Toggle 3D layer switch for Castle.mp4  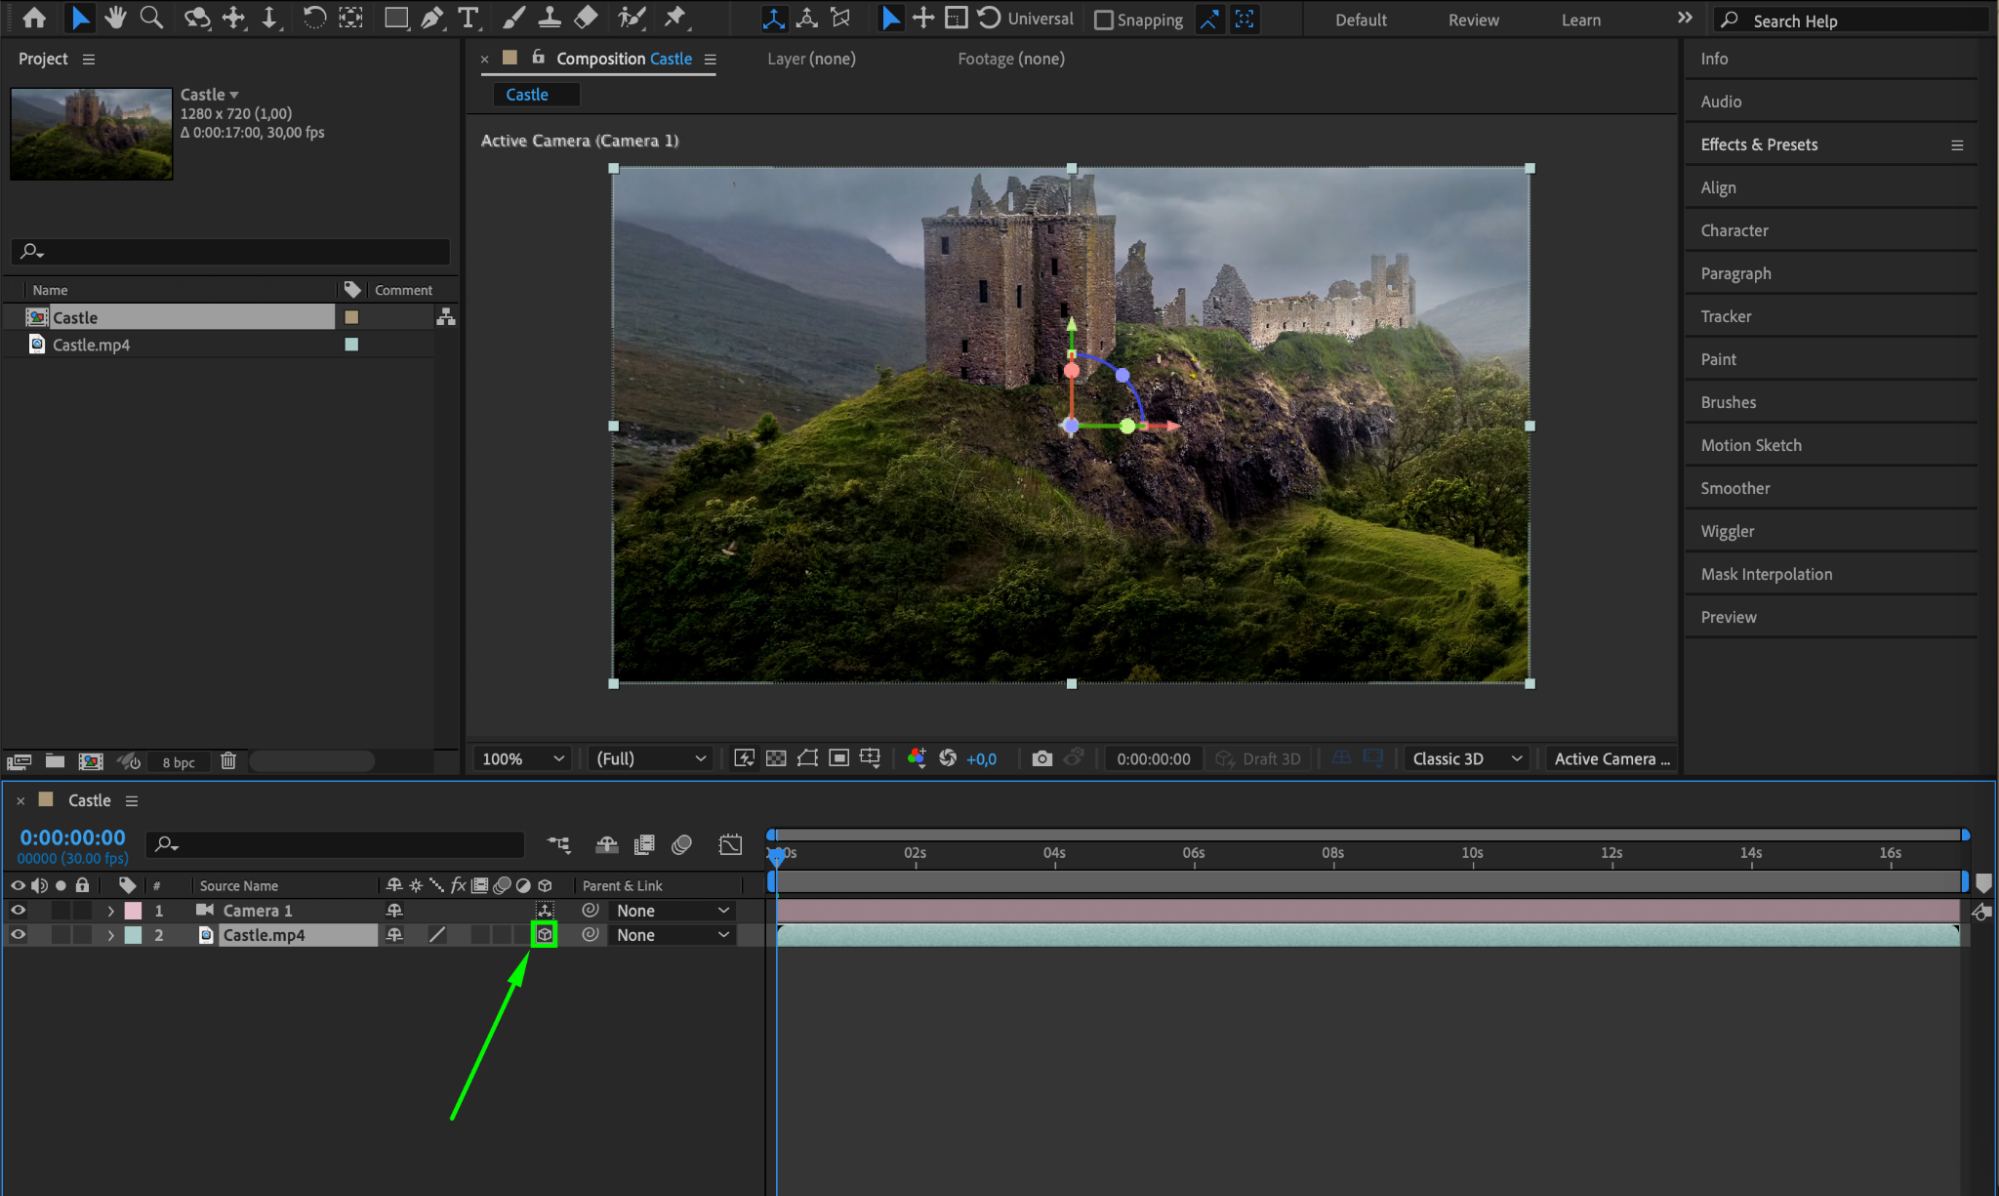coord(544,935)
